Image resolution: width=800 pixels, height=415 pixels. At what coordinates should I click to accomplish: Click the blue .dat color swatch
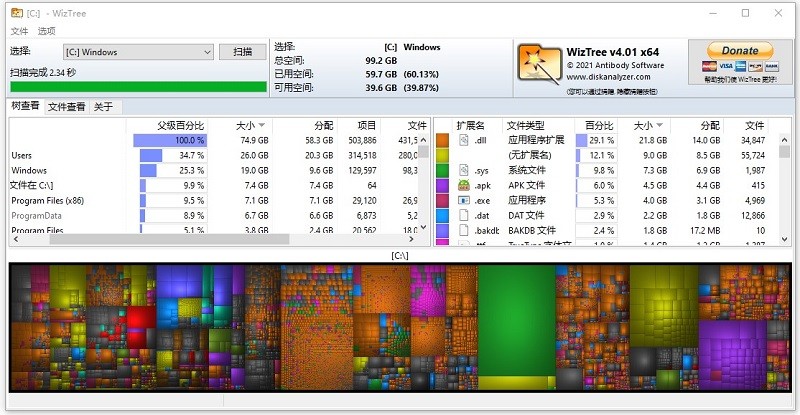point(442,215)
